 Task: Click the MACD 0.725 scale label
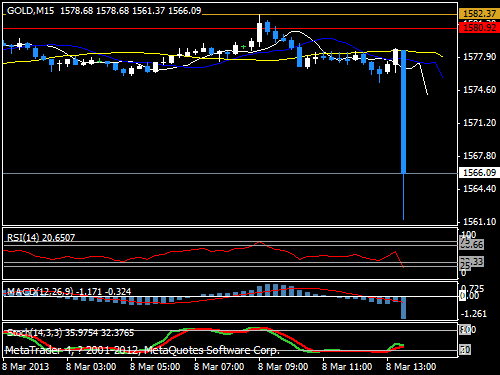coord(472,289)
